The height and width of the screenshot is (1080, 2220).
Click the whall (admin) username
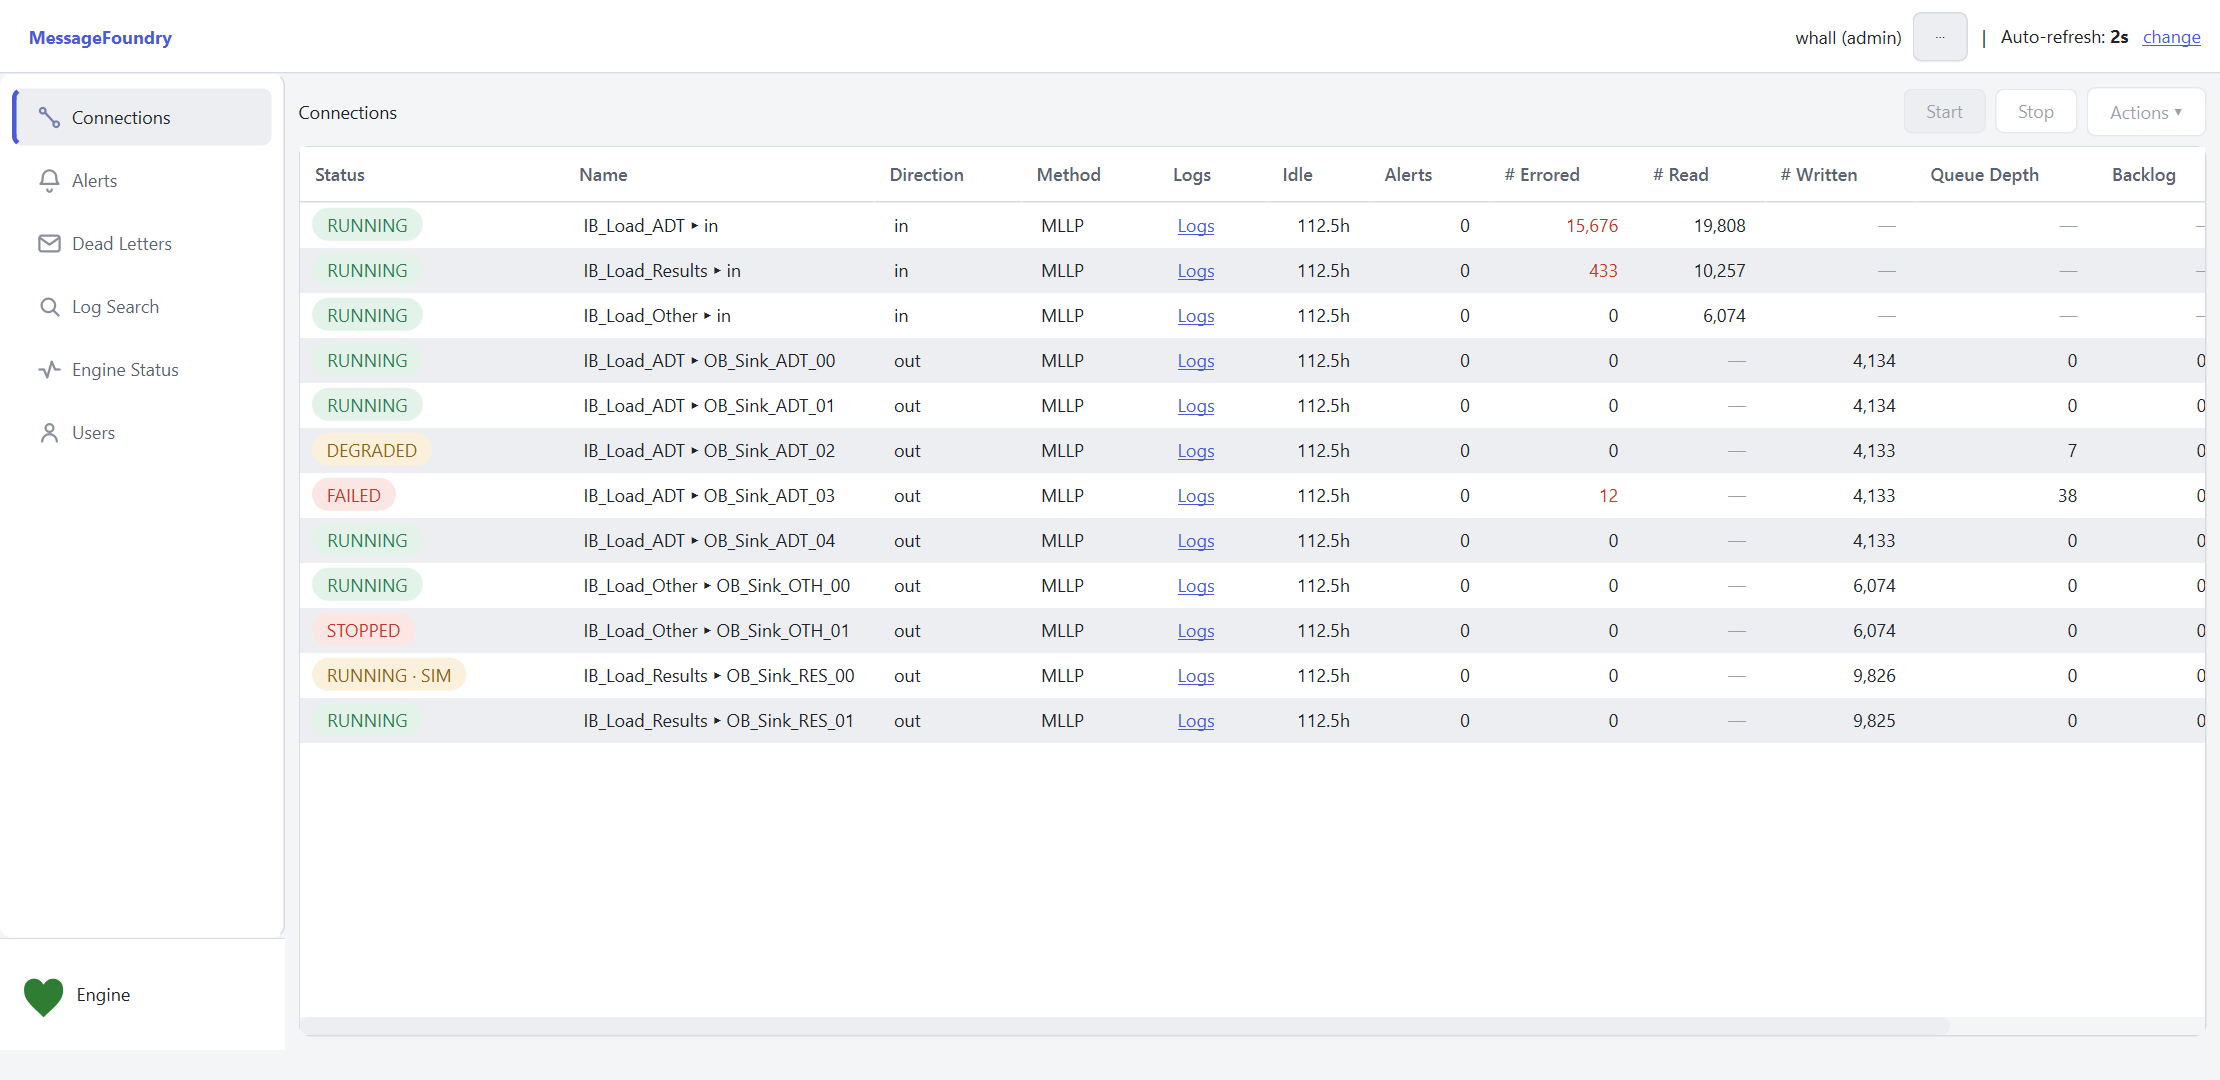coord(1848,38)
